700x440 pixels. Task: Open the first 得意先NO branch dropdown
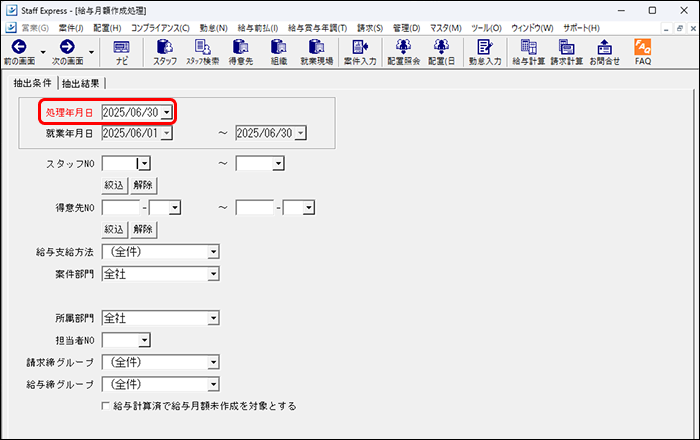175,208
